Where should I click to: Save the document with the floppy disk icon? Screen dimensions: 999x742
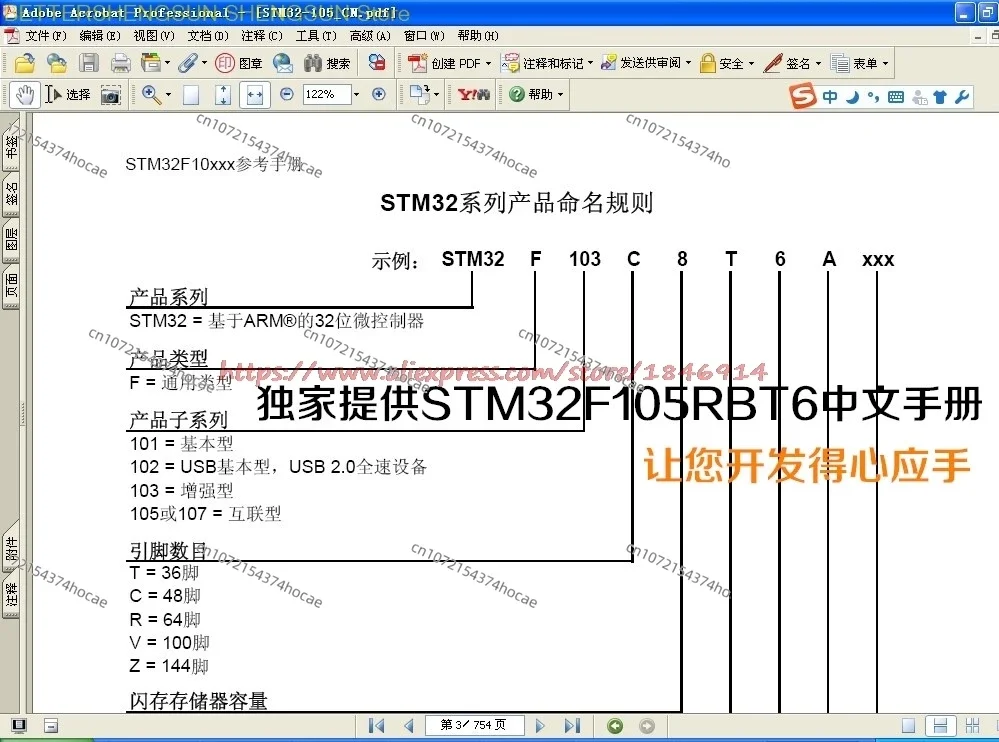click(x=89, y=63)
